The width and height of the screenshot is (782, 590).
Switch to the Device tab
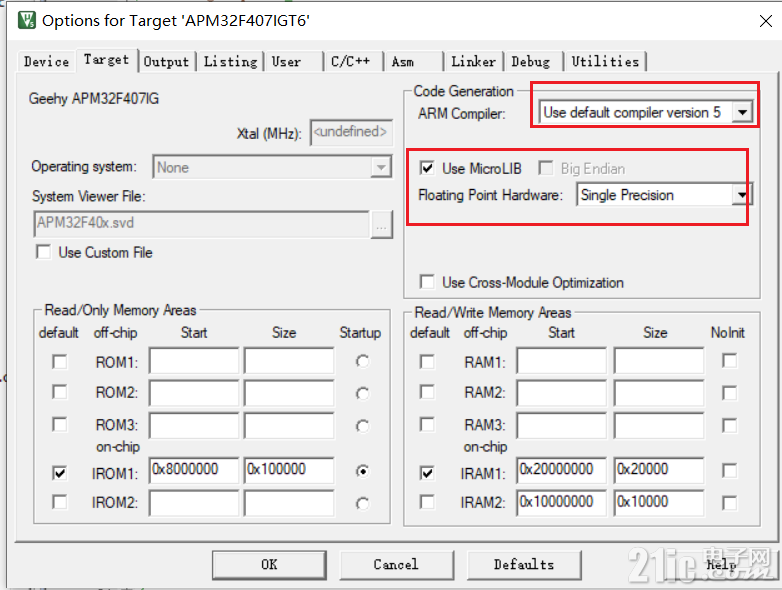[x=46, y=62]
